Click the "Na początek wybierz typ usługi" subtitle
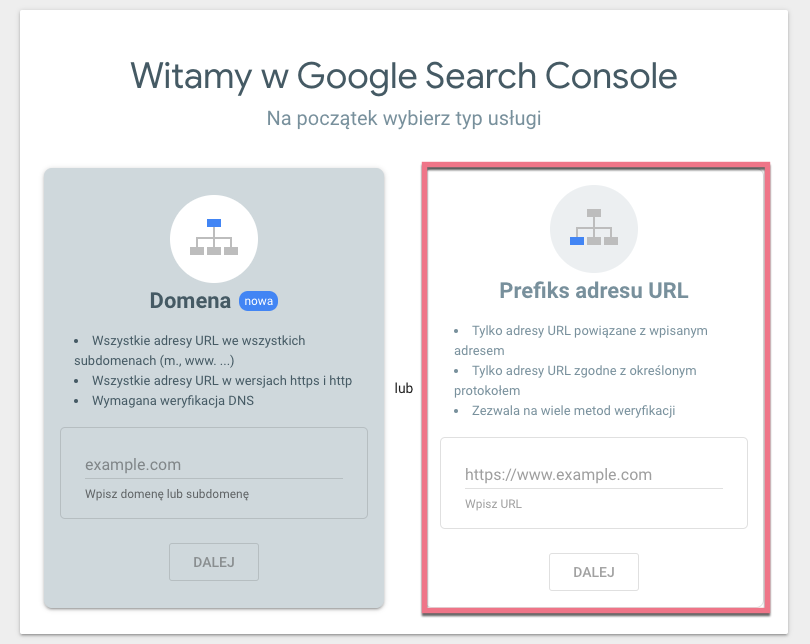The height and width of the screenshot is (644, 810). pos(404,118)
